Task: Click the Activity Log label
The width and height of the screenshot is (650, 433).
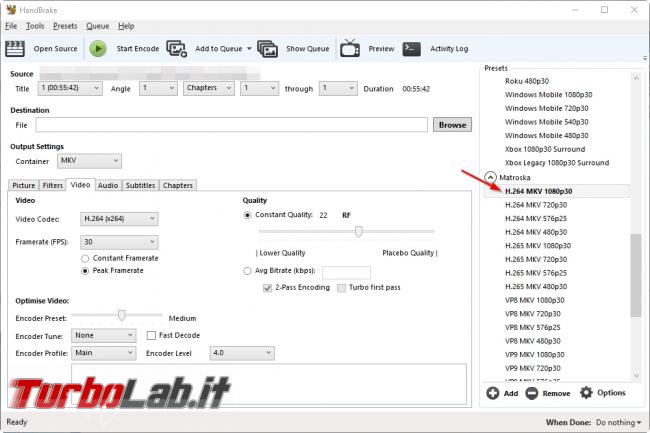Action: tap(449, 49)
